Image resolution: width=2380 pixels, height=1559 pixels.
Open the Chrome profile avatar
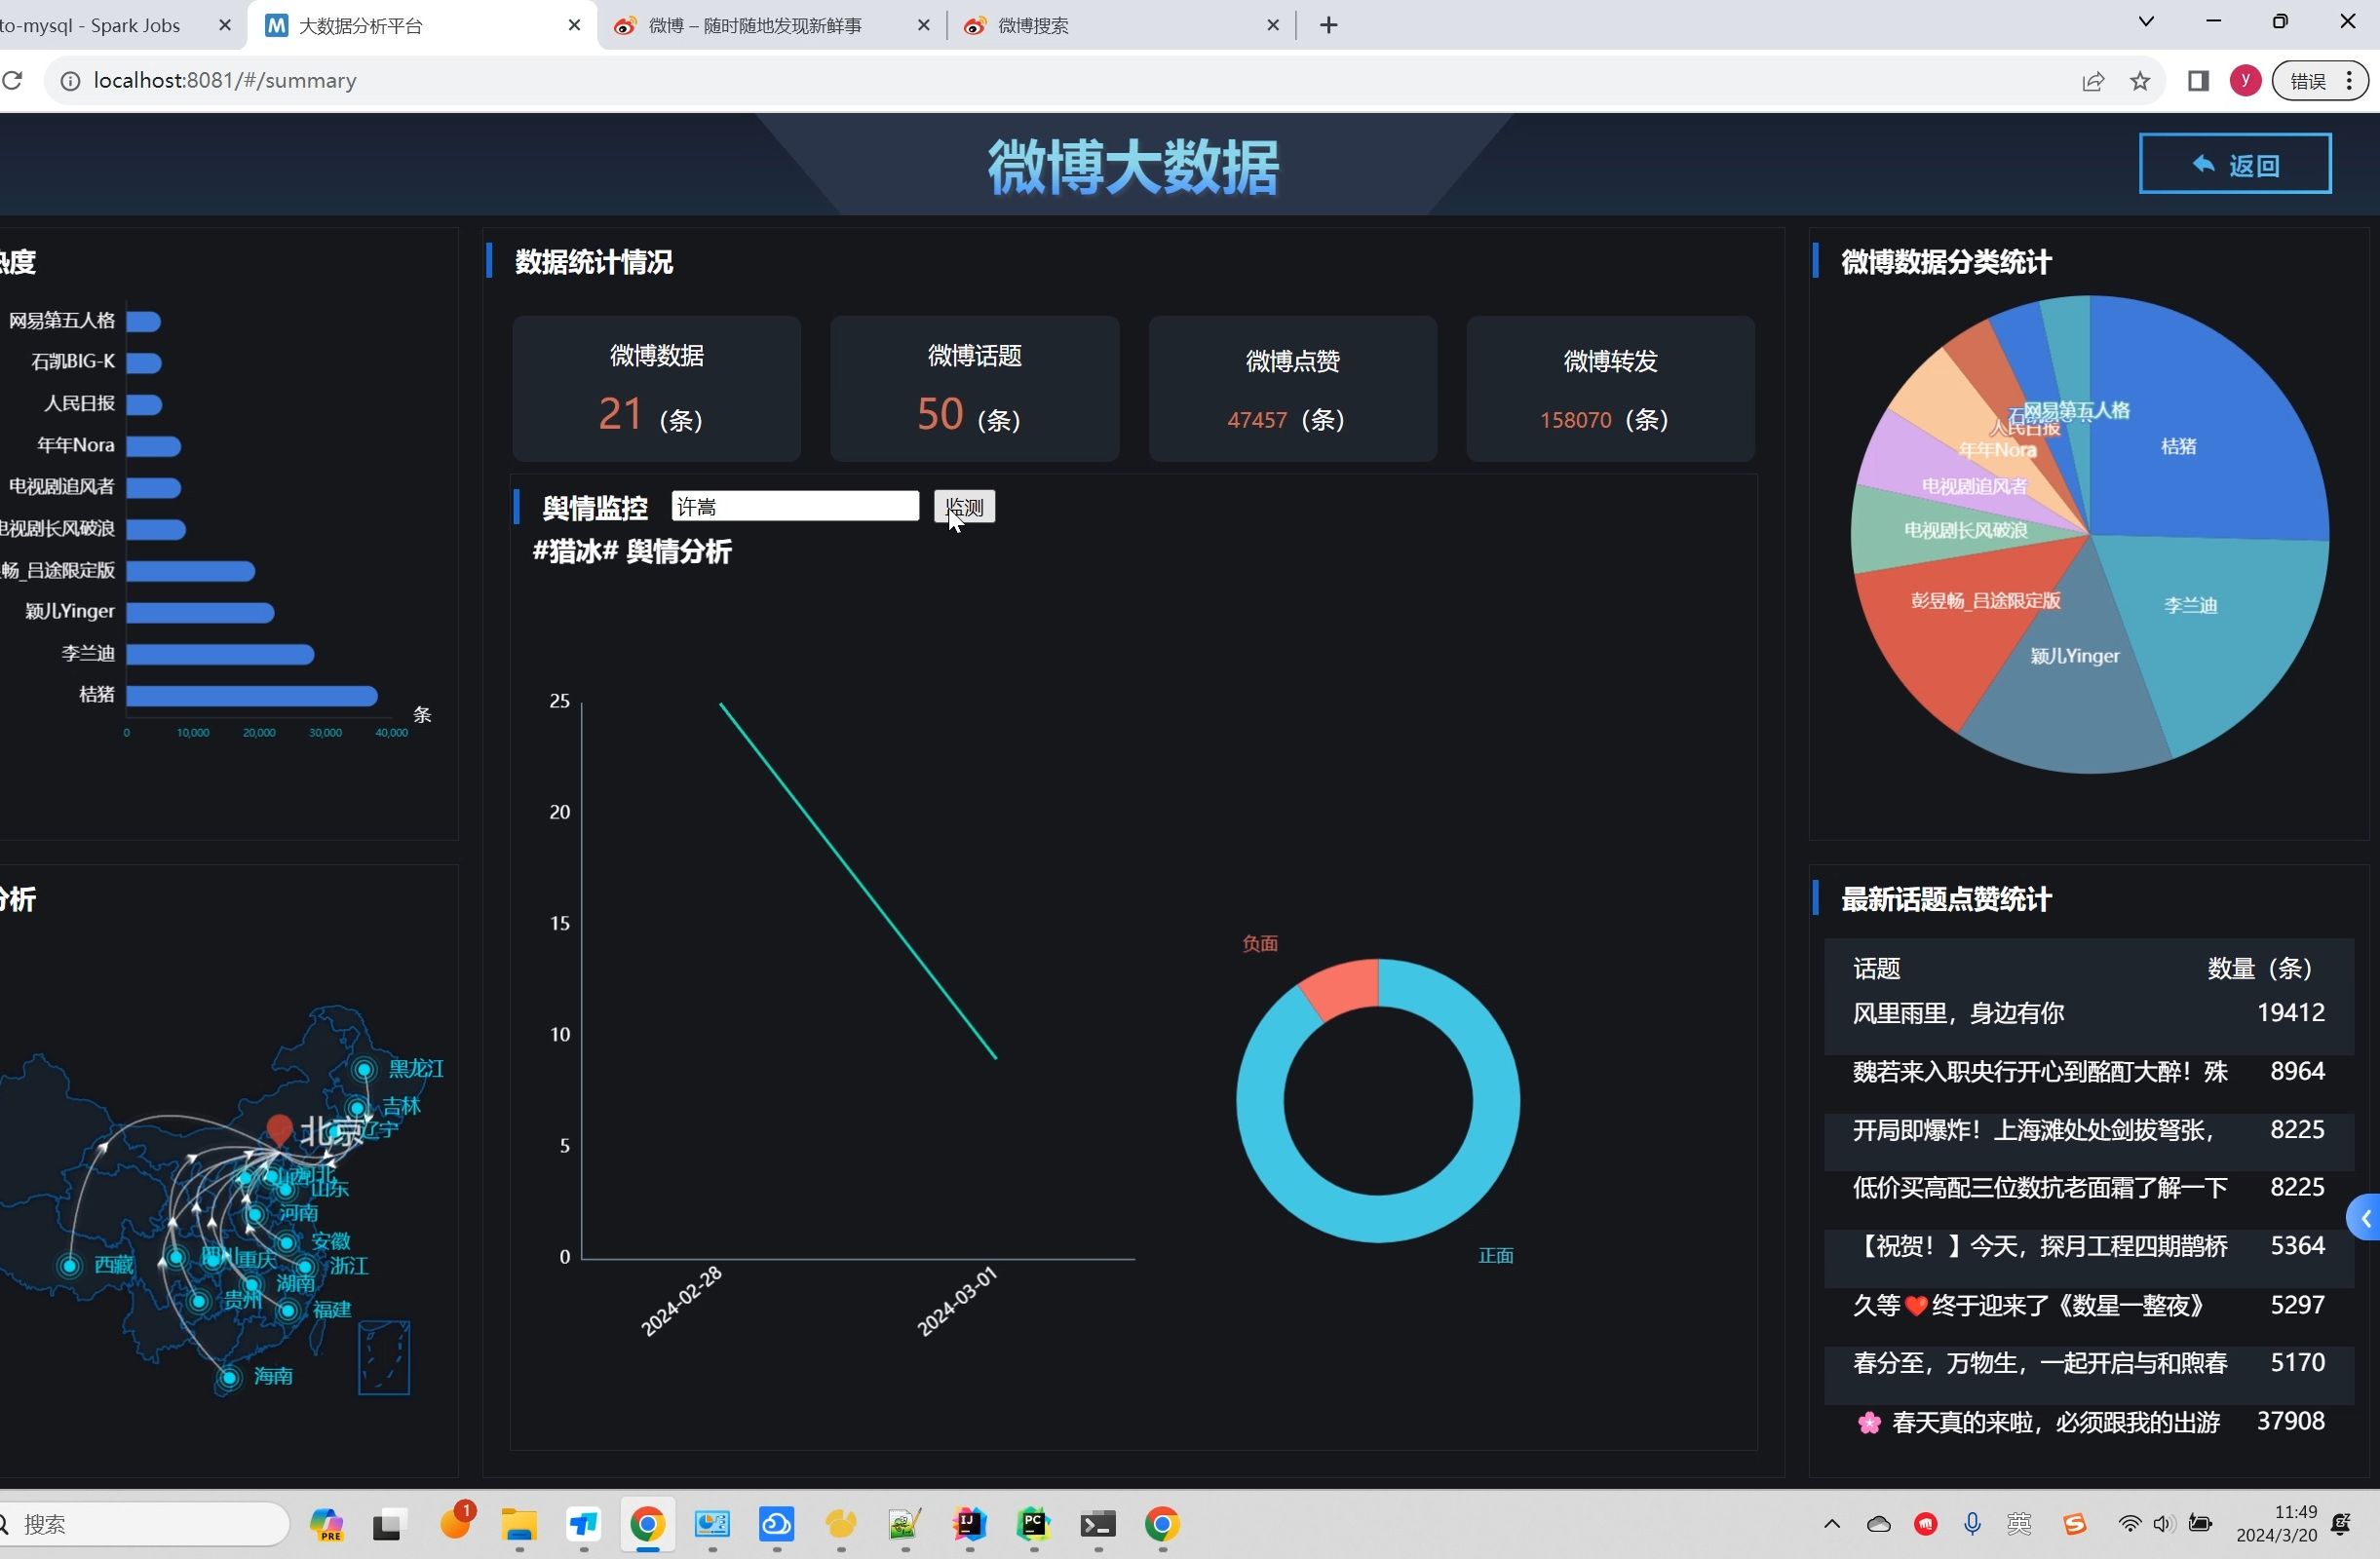point(2245,81)
